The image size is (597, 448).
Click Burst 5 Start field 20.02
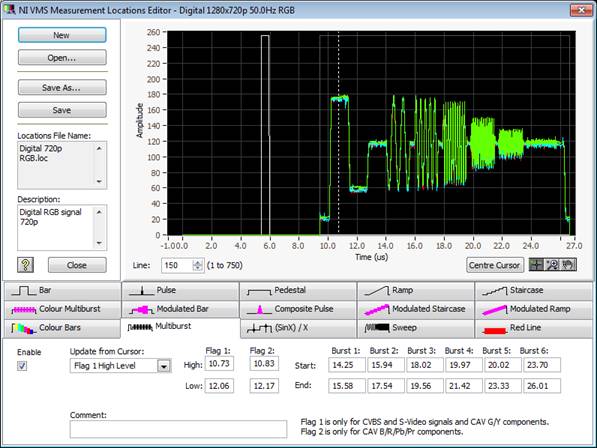[x=503, y=365]
